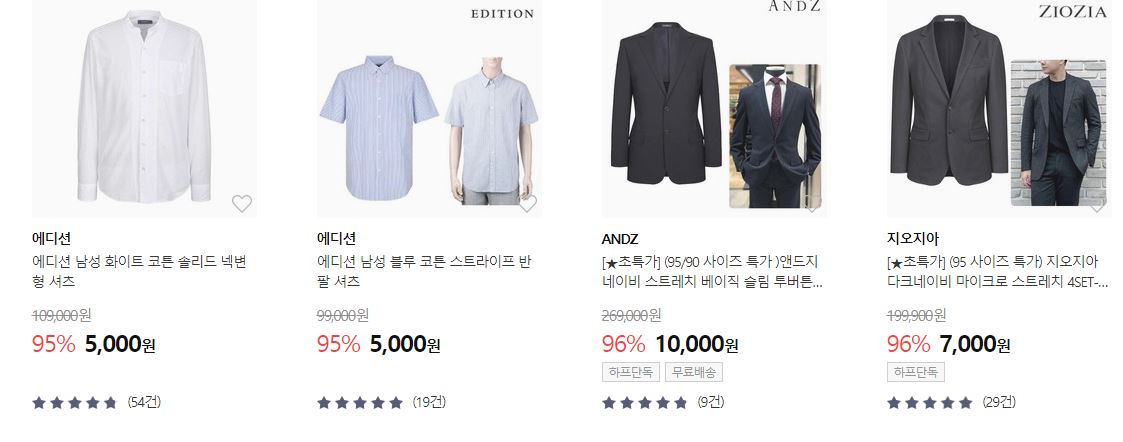
Task: Open the ANDZ navy suit jacket image
Action: click(714, 108)
